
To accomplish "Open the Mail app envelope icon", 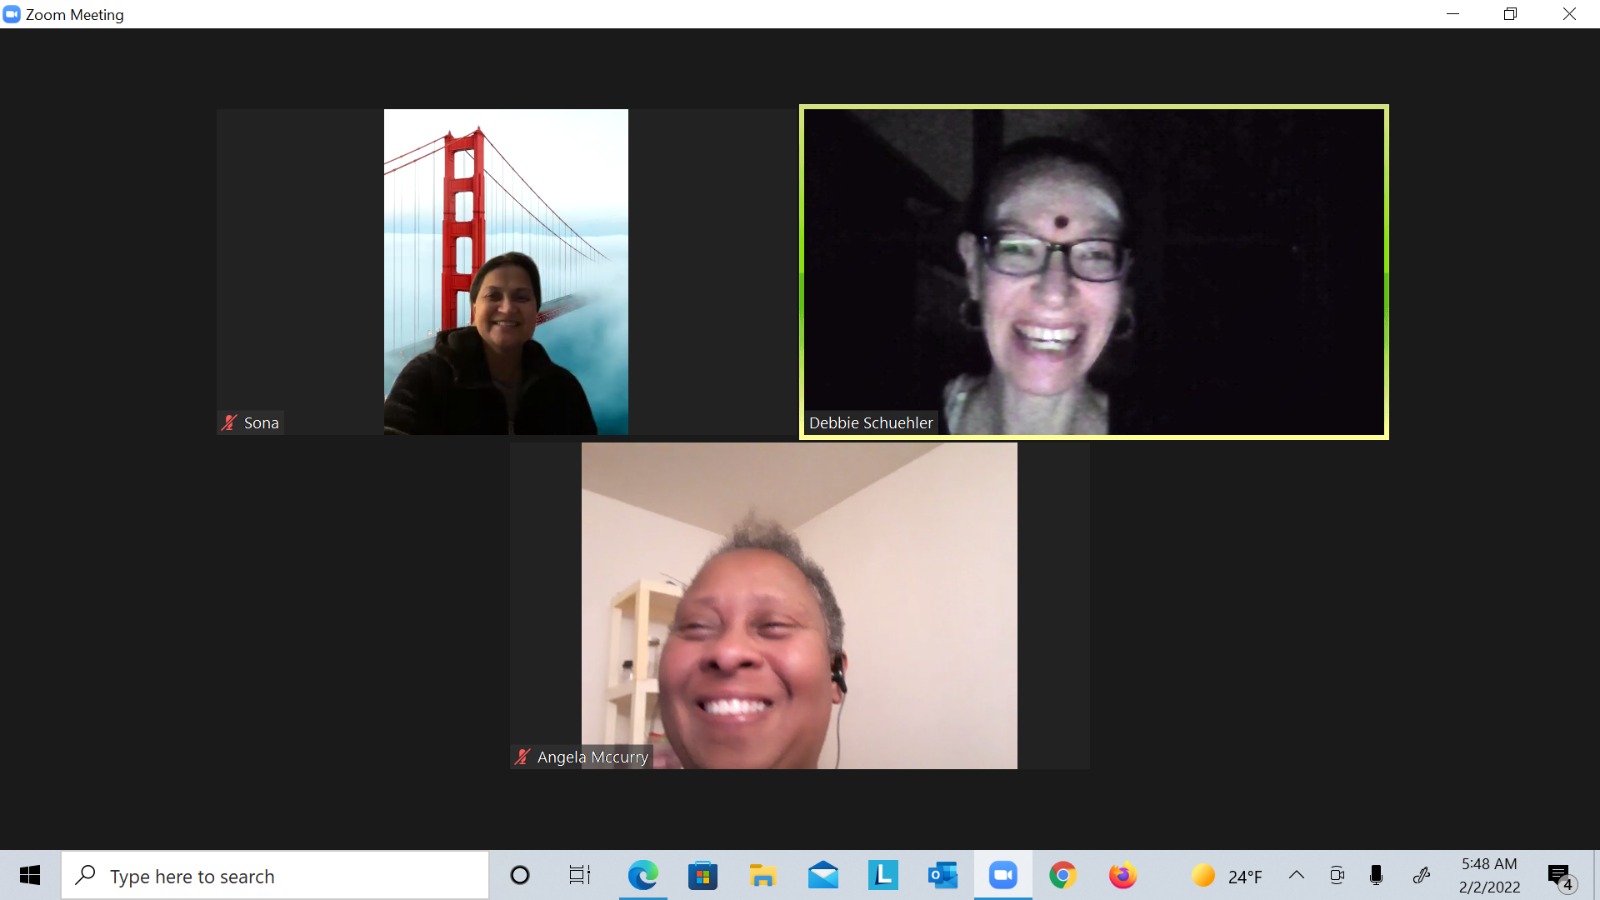I will (x=823, y=876).
